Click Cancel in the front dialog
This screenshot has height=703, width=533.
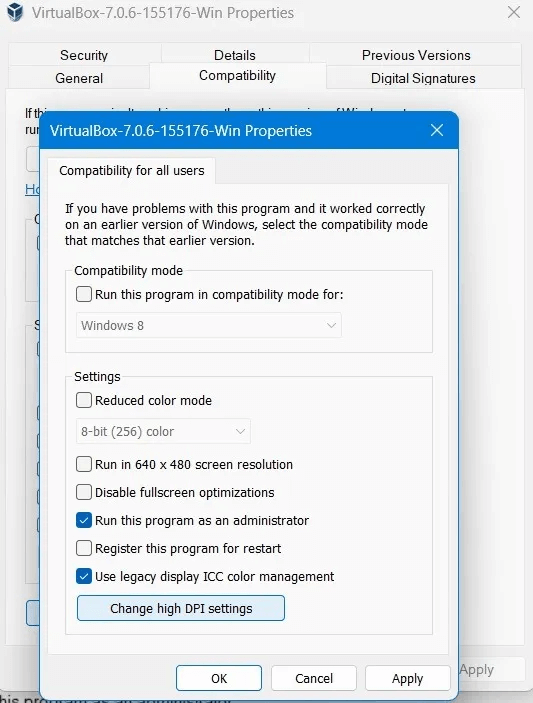pos(314,678)
